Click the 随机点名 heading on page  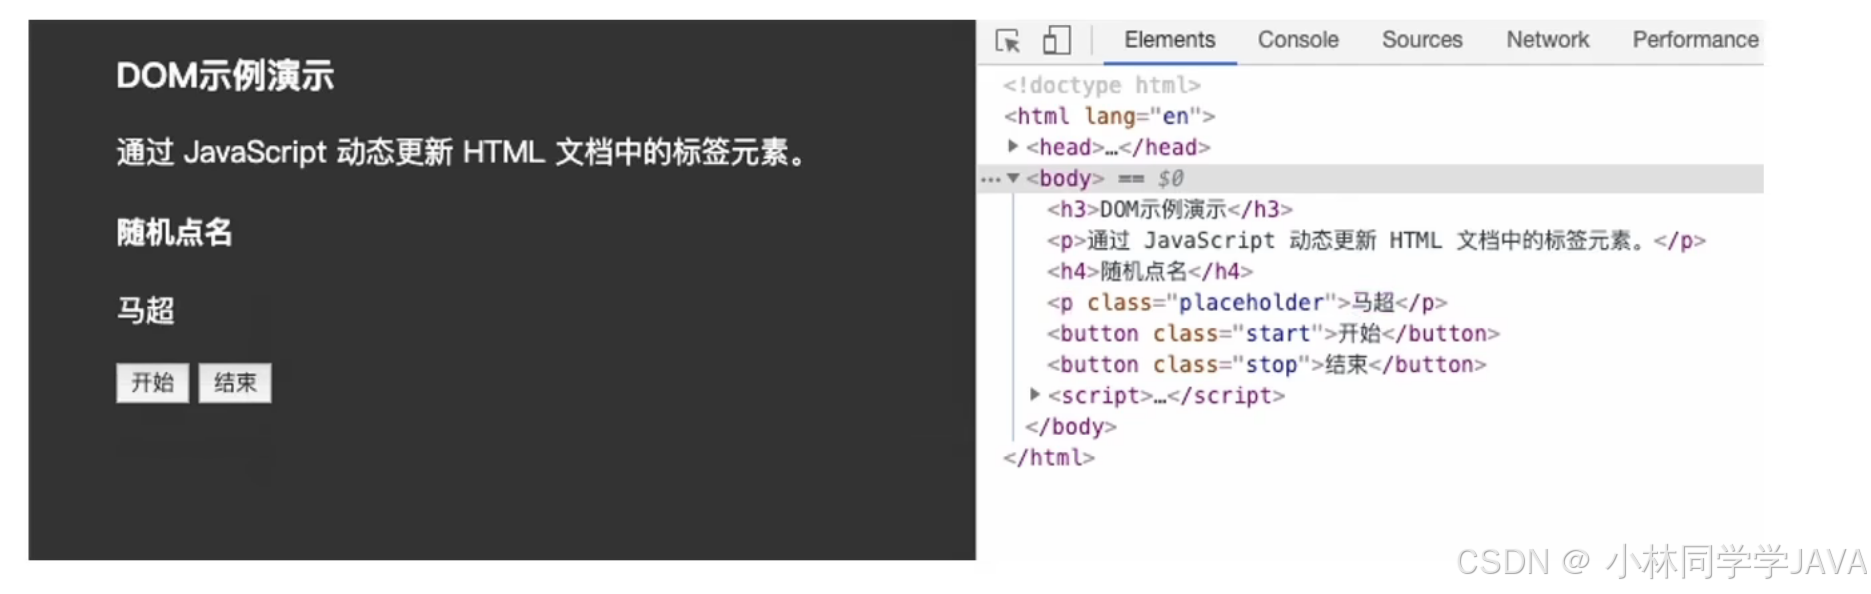point(174,232)
